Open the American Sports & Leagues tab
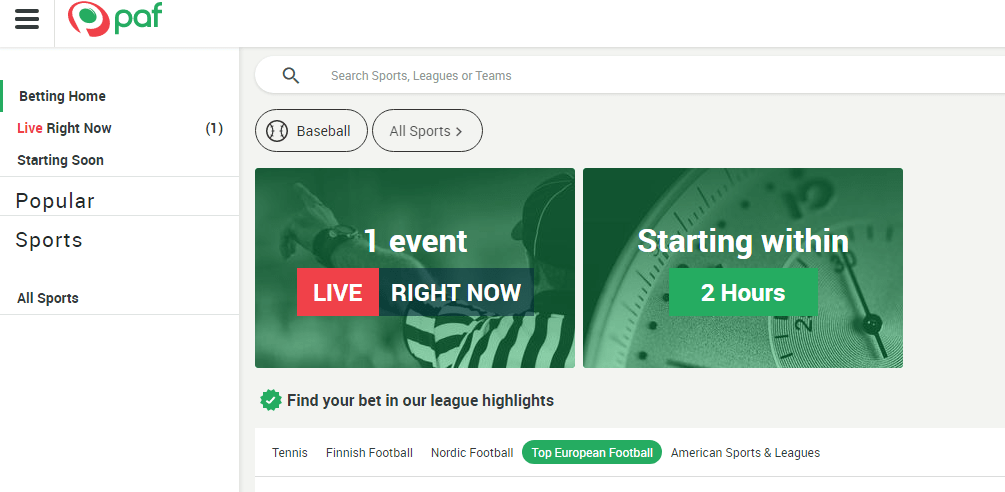Screen dimensions: 1005x492 pos(745,452)
